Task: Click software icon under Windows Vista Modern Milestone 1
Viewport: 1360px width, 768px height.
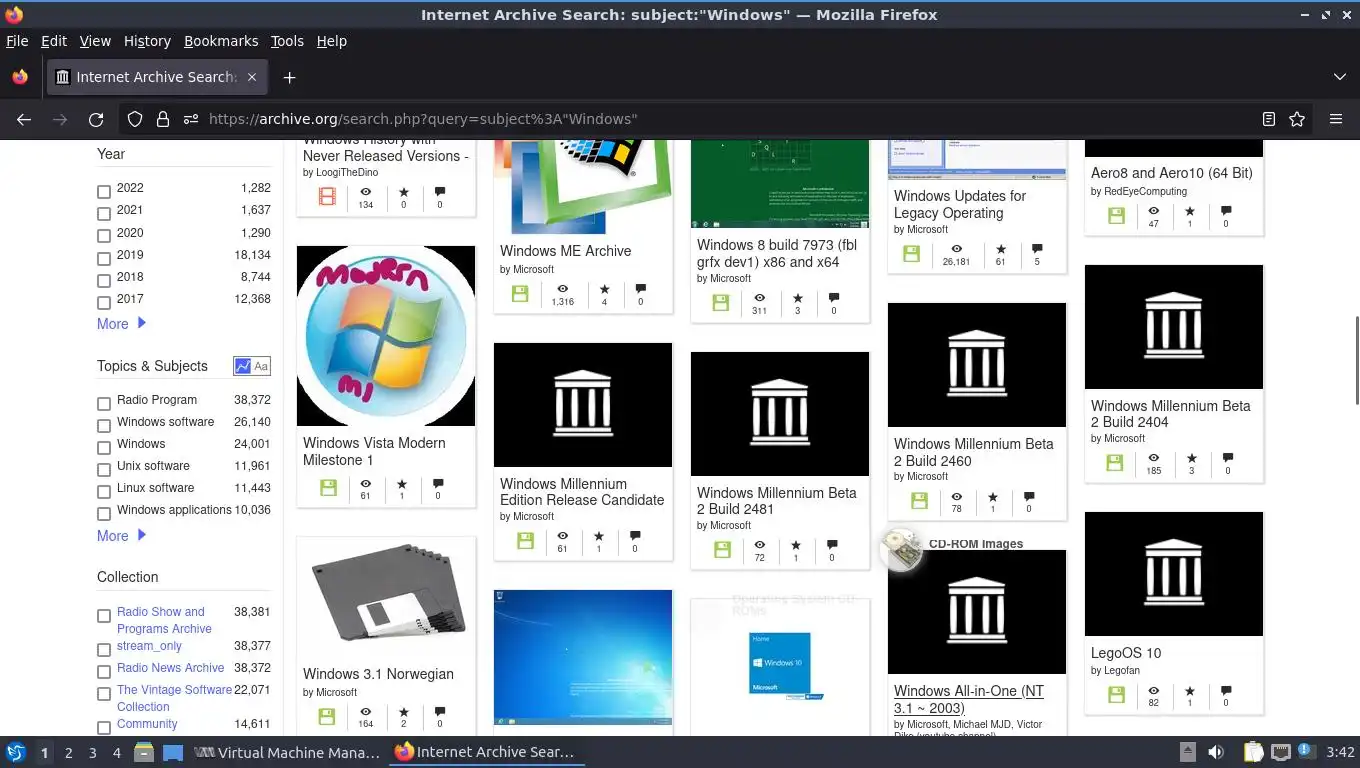Action: tap(328, 488)
